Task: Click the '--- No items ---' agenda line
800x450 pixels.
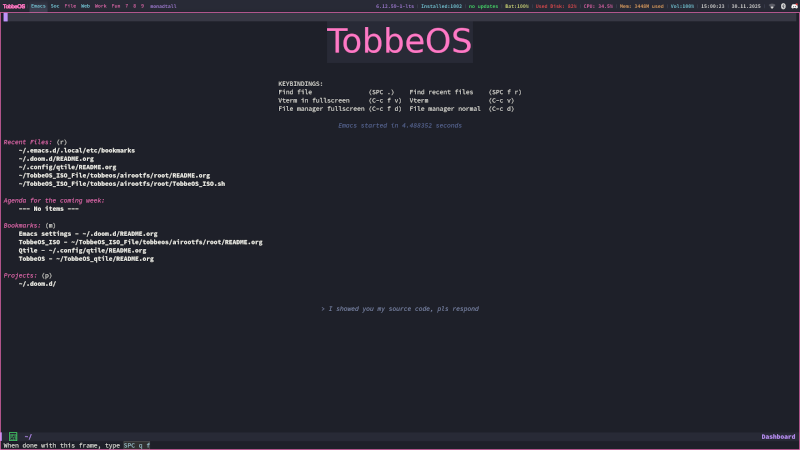Action: pyautogui.click(x=48, y=209)
